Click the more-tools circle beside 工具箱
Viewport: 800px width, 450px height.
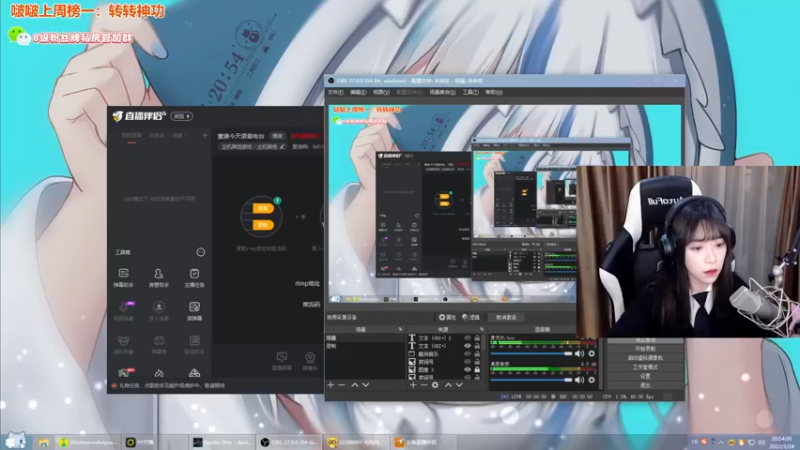pyautogui.click(x=201, y=252)
